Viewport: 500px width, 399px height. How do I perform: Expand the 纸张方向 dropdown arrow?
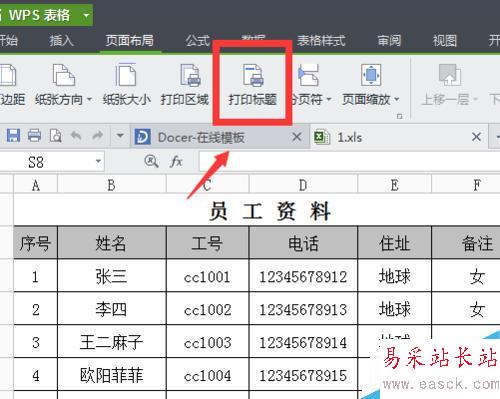[89, 99]
